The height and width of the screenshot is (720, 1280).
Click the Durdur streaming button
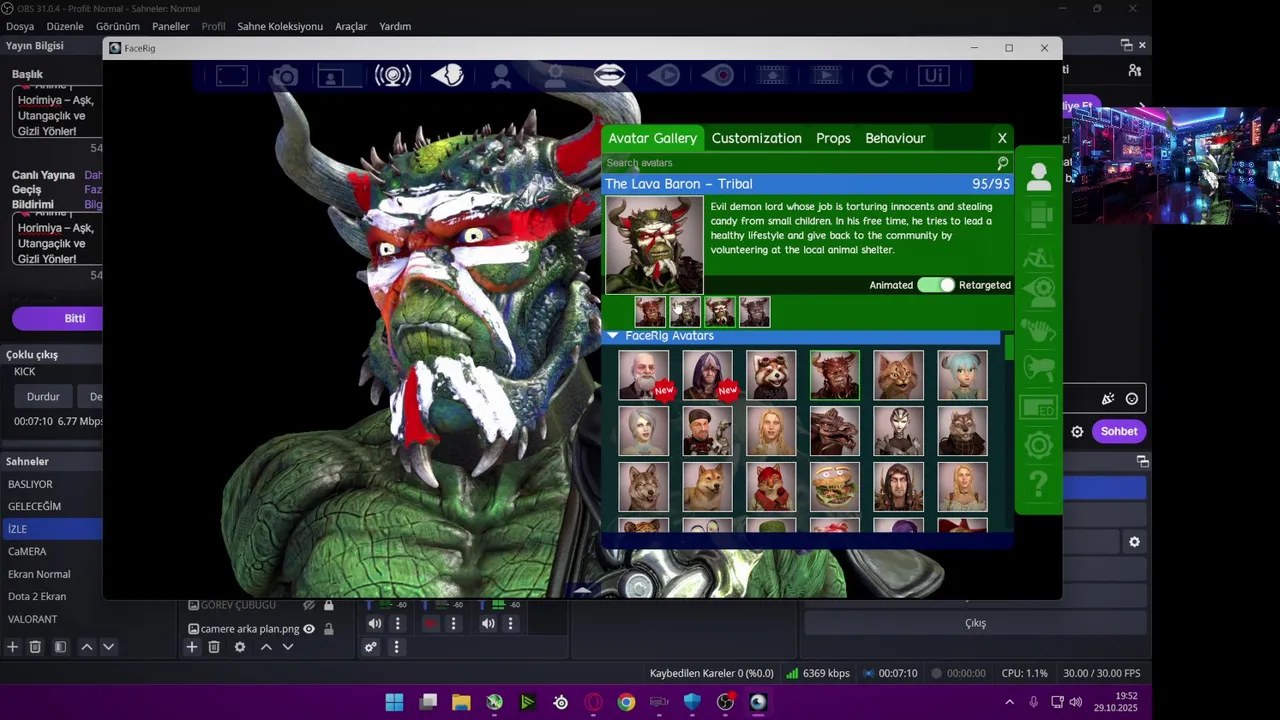point(43,397)
